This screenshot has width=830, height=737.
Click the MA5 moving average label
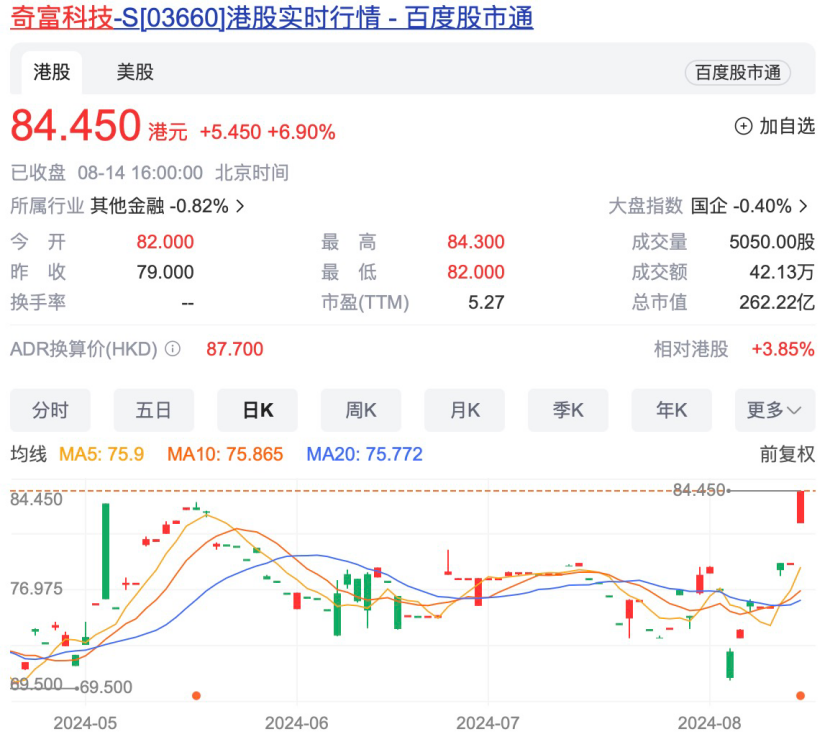[102, 454]
